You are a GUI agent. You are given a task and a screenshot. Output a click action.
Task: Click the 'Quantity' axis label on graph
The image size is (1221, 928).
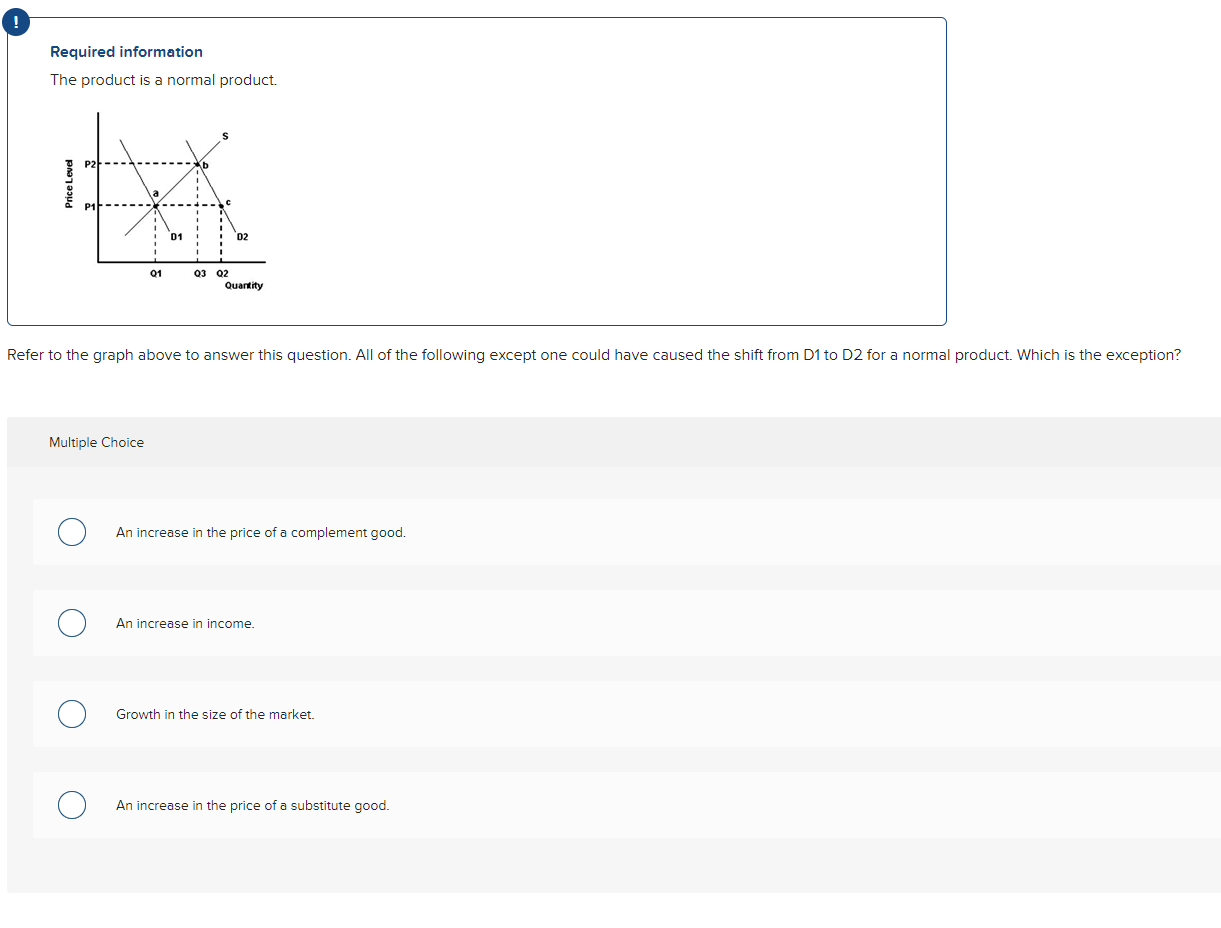(244, 286)
